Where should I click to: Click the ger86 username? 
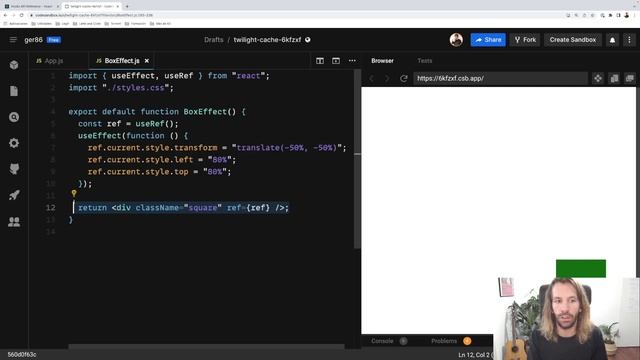(x=33, y=40)
